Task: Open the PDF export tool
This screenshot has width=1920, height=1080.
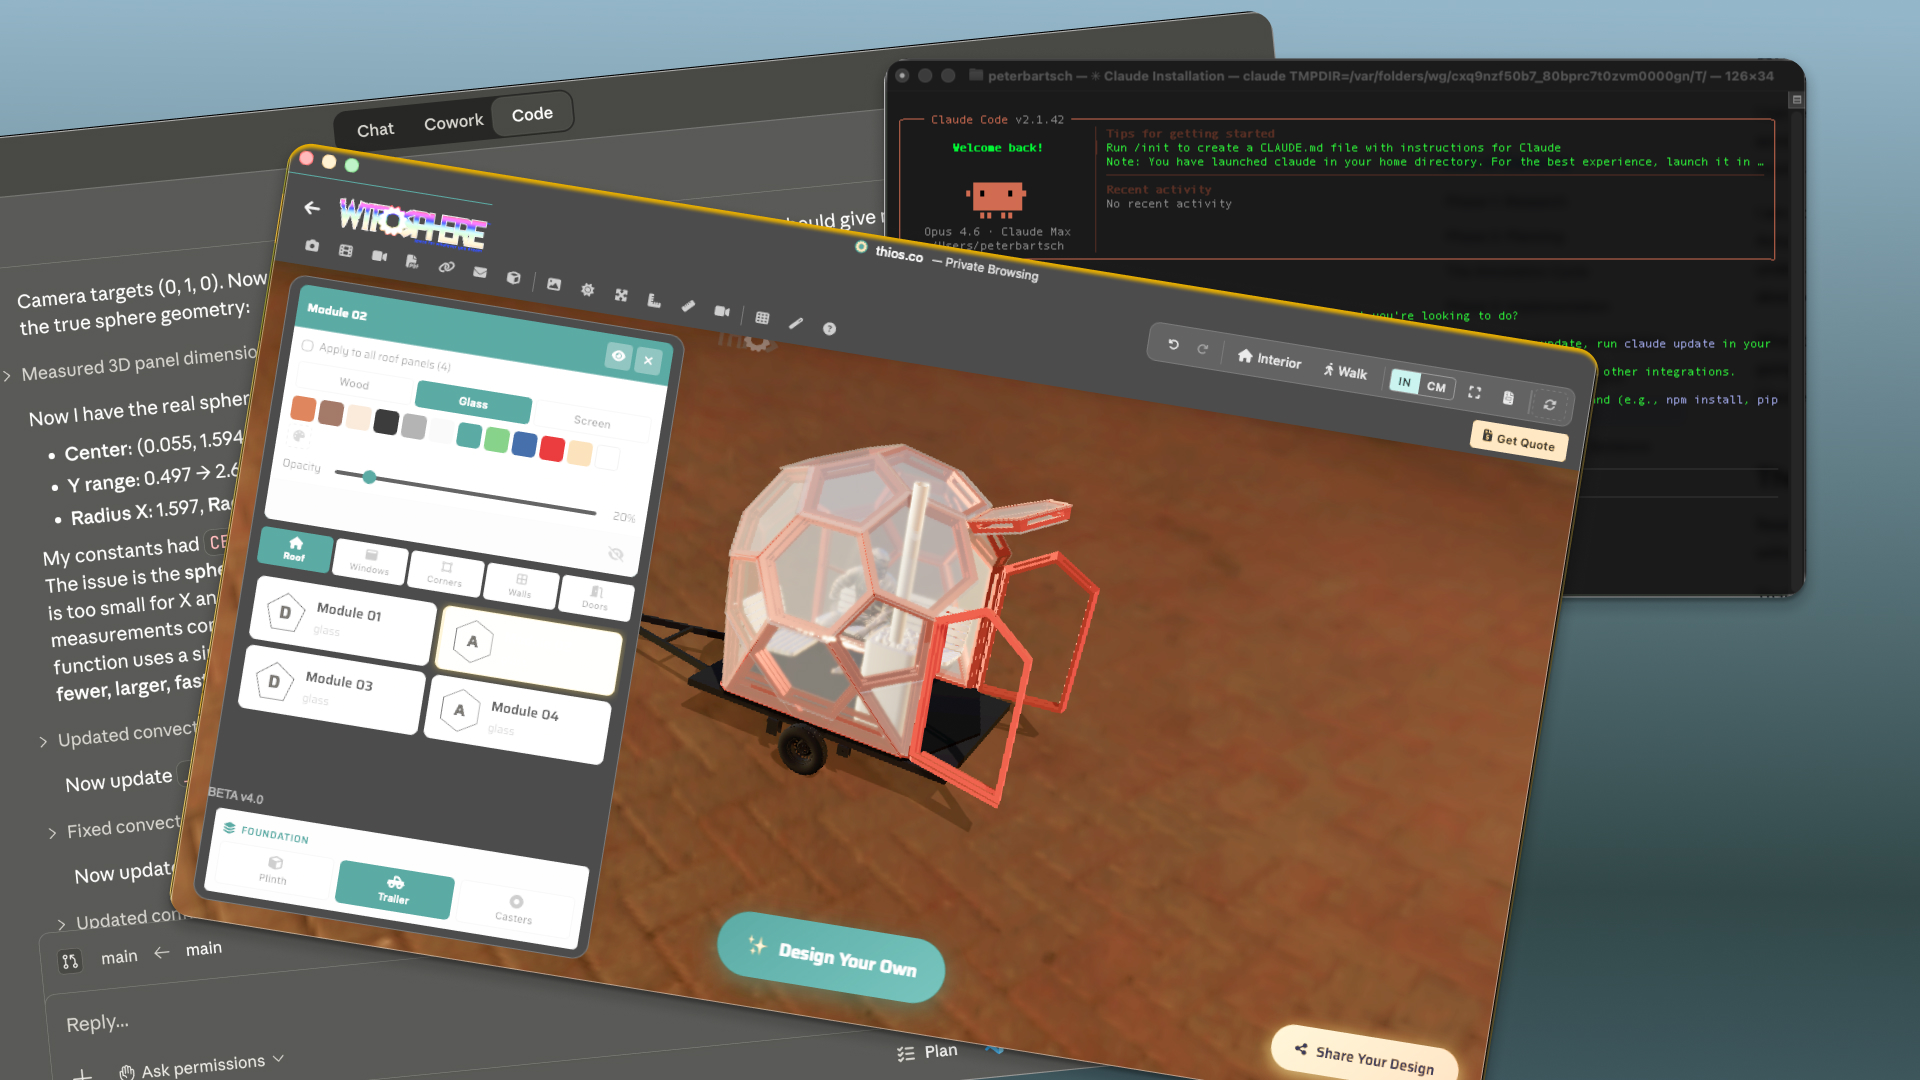Action: [412, 262]
